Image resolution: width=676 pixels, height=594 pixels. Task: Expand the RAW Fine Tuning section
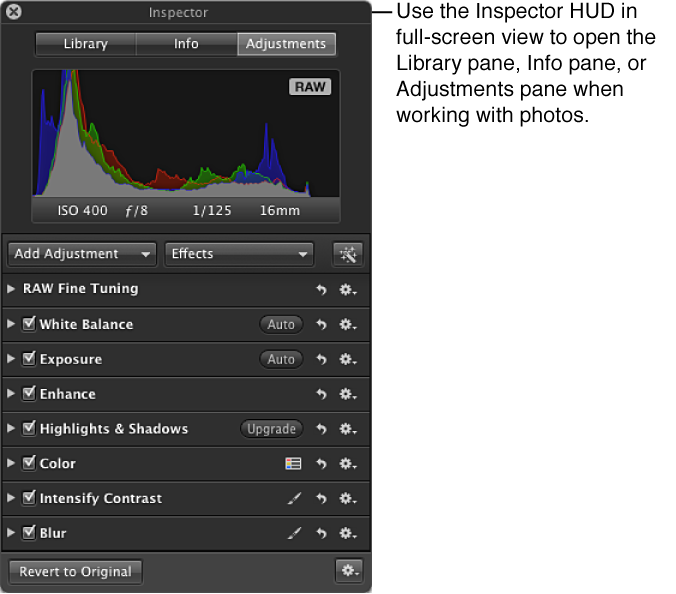[x=11, y=289]
